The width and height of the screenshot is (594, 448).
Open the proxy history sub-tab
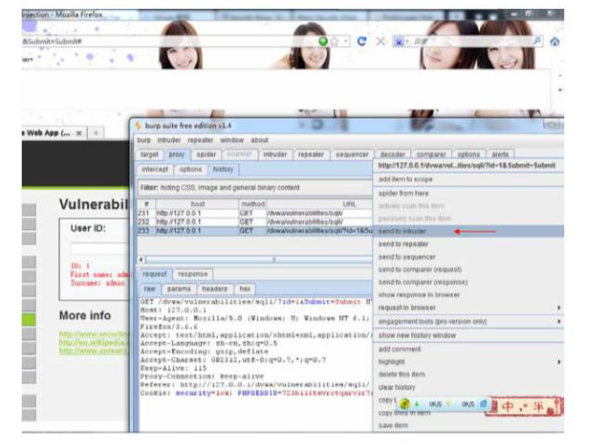click(223, 169)
